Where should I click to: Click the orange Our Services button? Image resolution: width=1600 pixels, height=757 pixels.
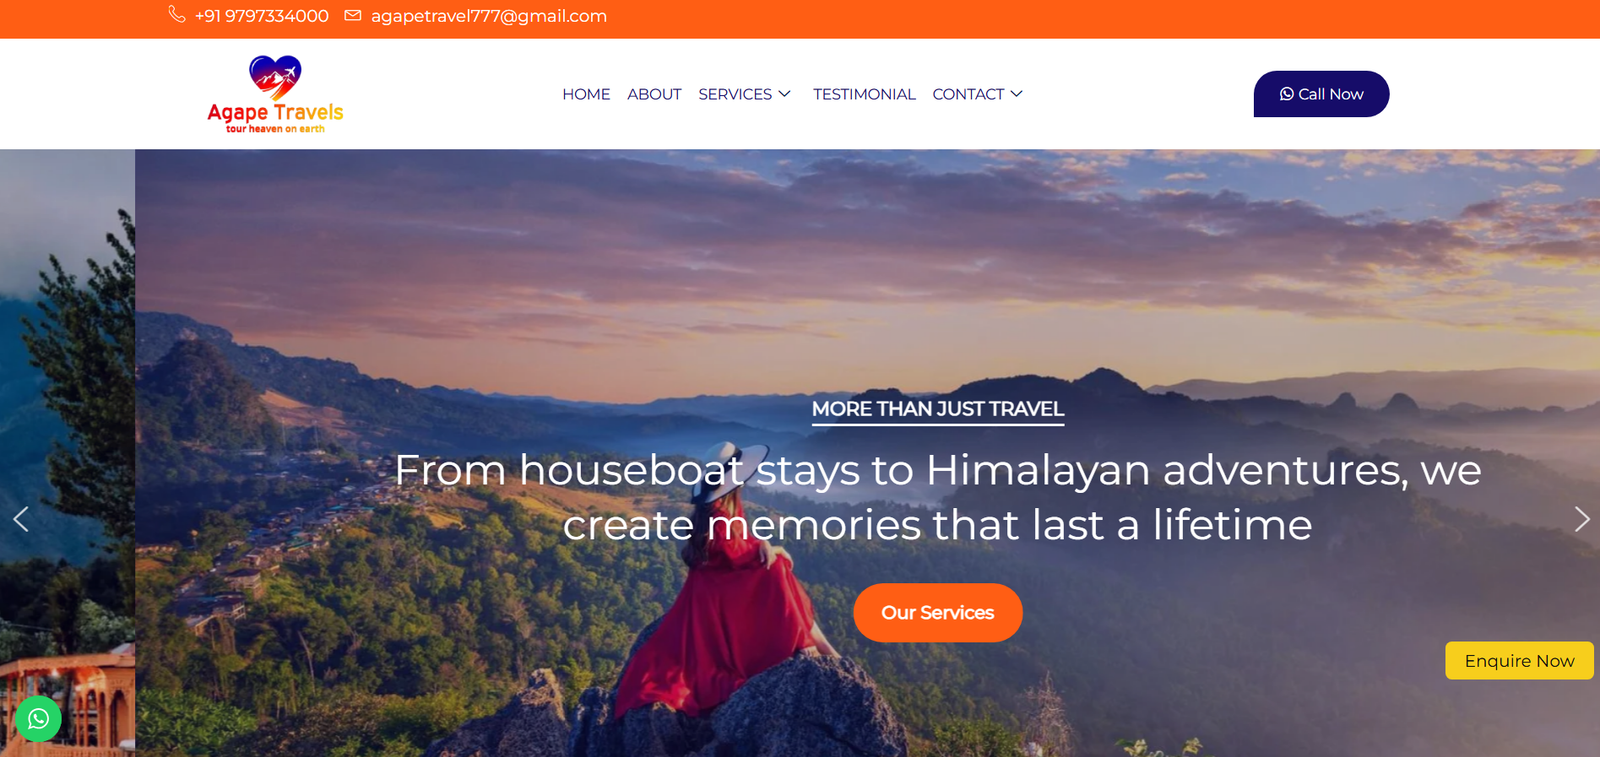tap(937, 613)
